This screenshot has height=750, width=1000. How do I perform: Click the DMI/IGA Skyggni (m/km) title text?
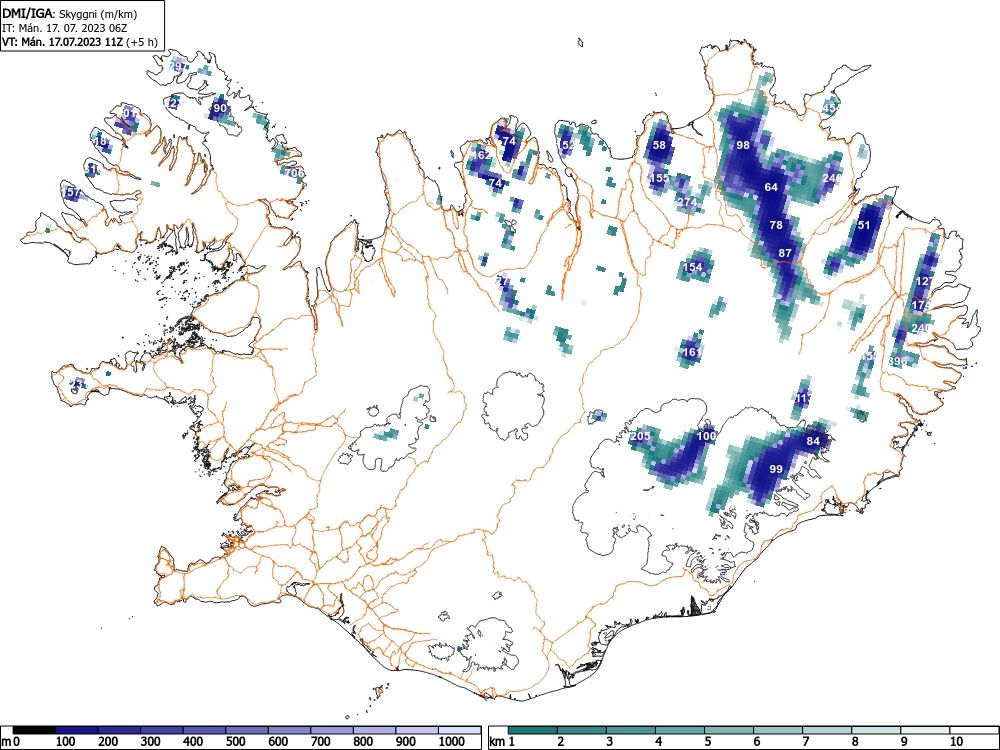(70, 14)
